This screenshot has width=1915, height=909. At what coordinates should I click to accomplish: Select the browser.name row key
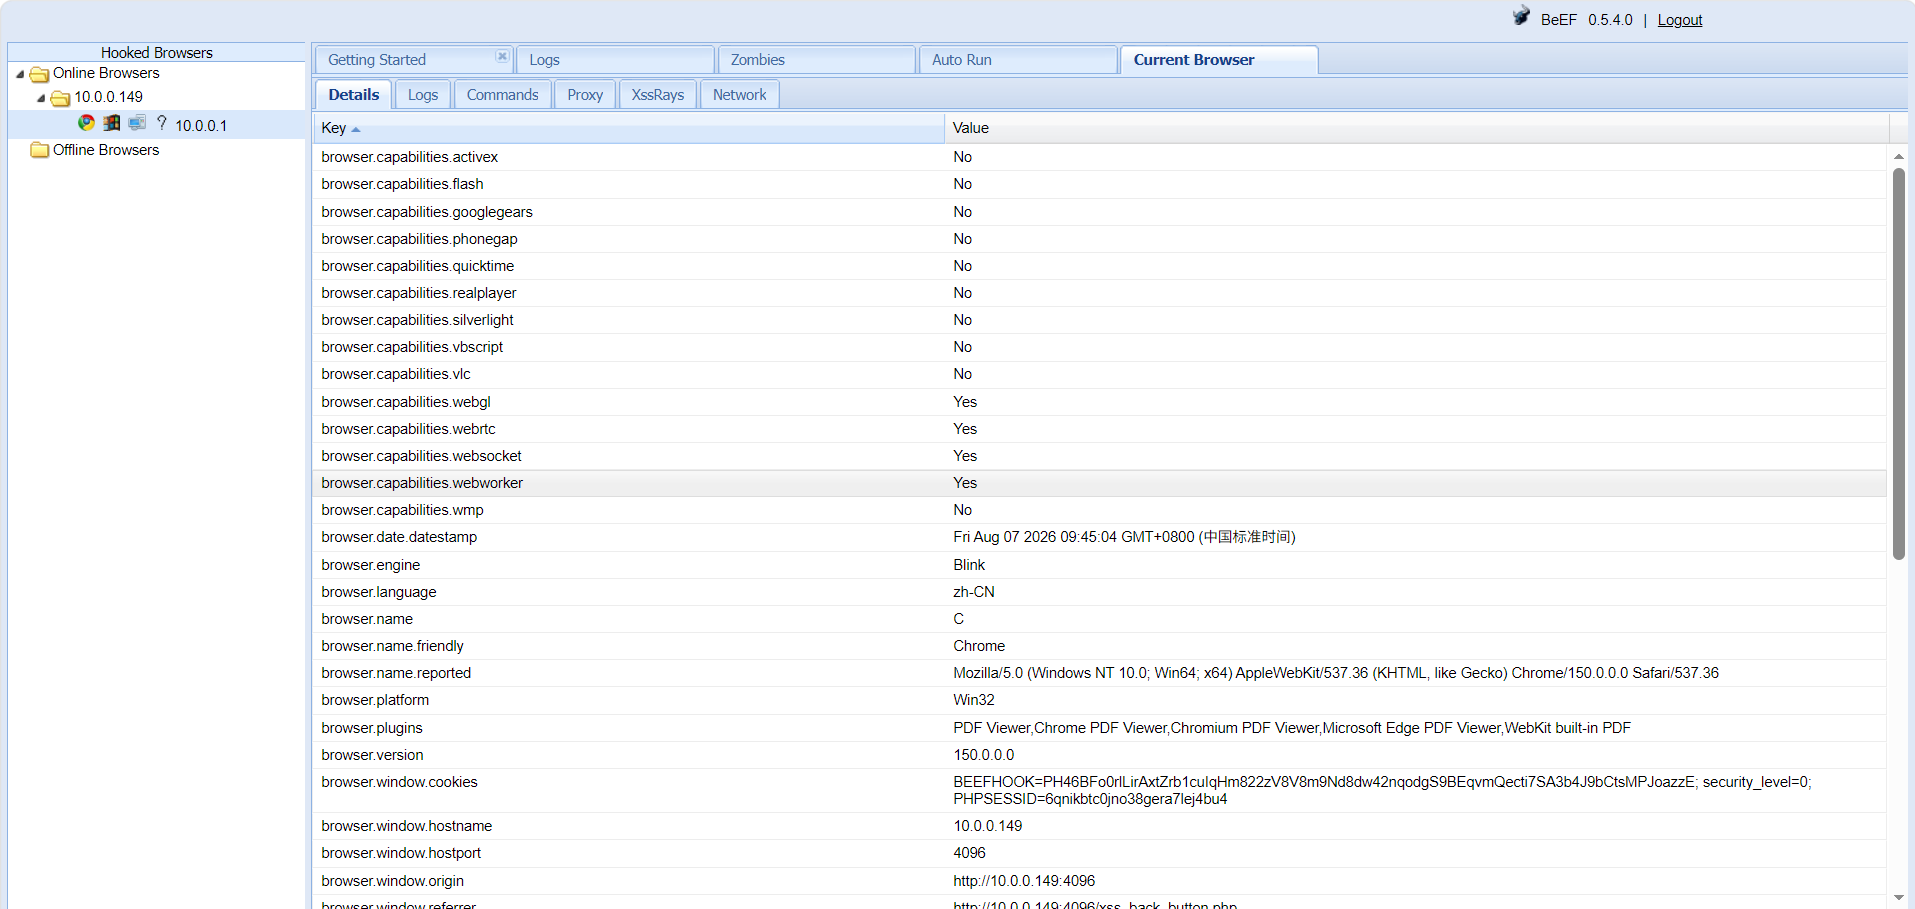(x=367, y=619)
